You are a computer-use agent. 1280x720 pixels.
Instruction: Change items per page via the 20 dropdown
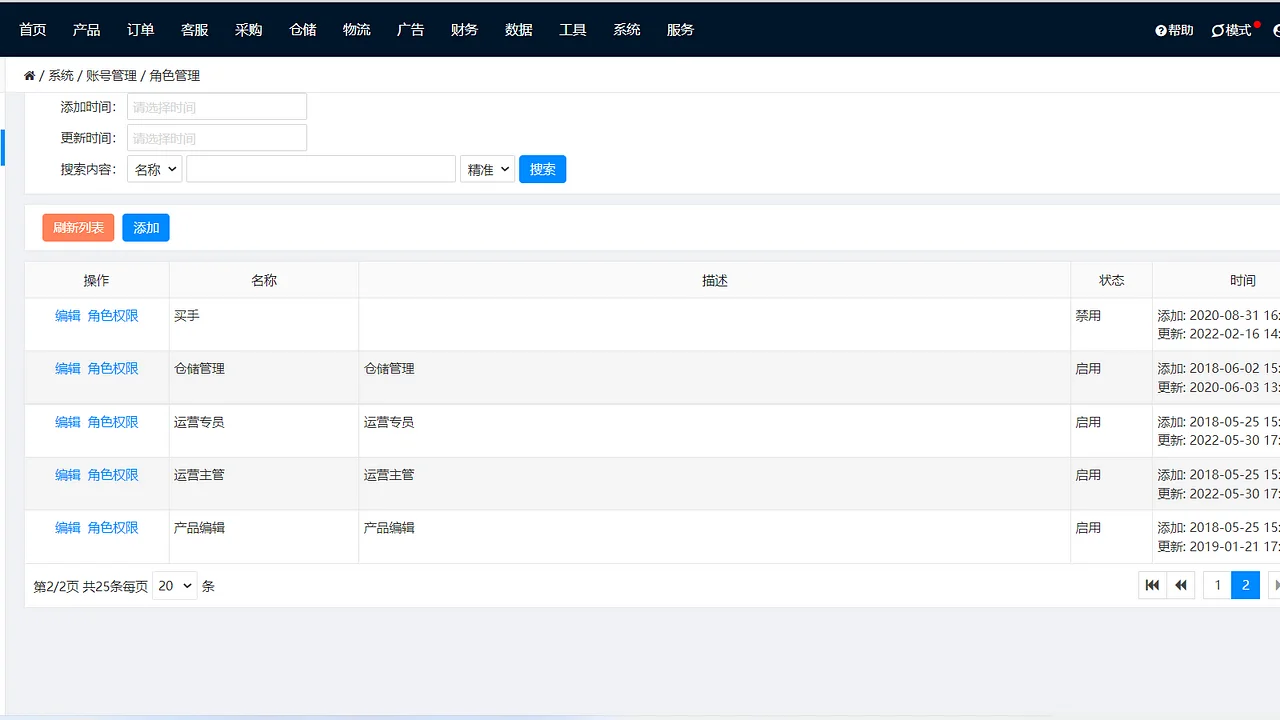(x=174, y=585)
